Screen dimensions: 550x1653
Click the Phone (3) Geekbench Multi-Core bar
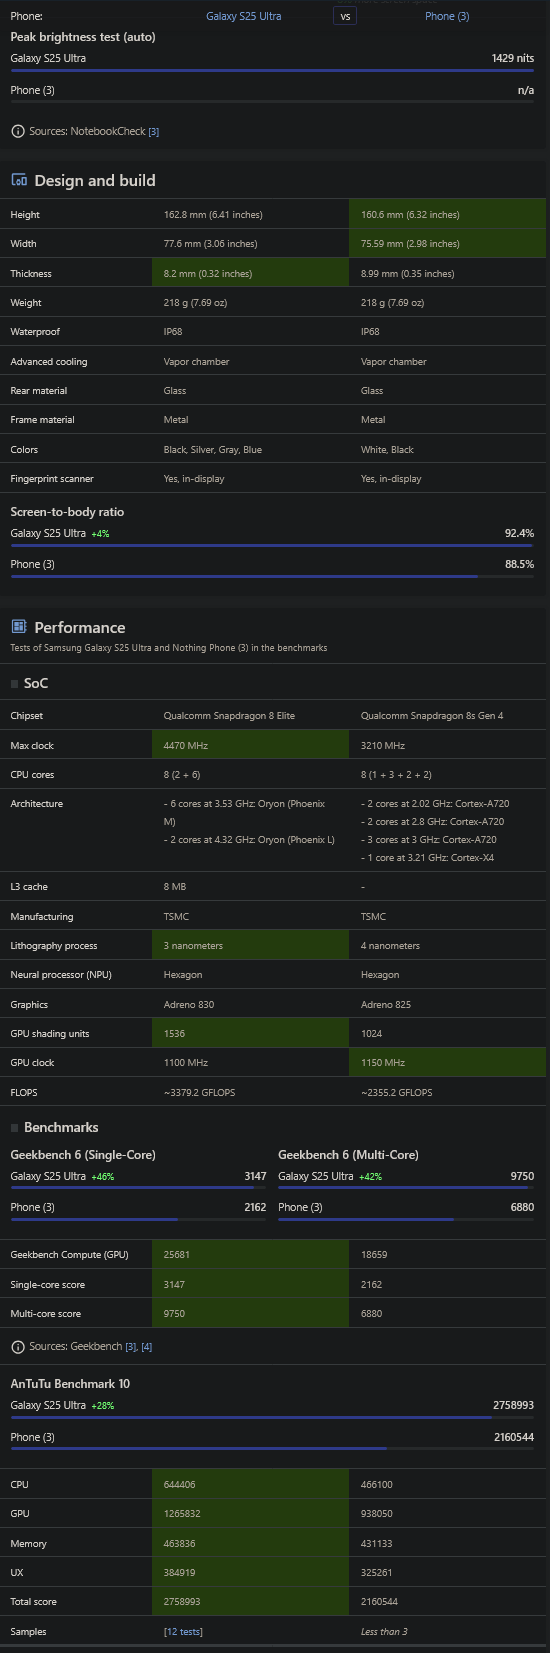pyautogui.click(x=406, y=1219)
